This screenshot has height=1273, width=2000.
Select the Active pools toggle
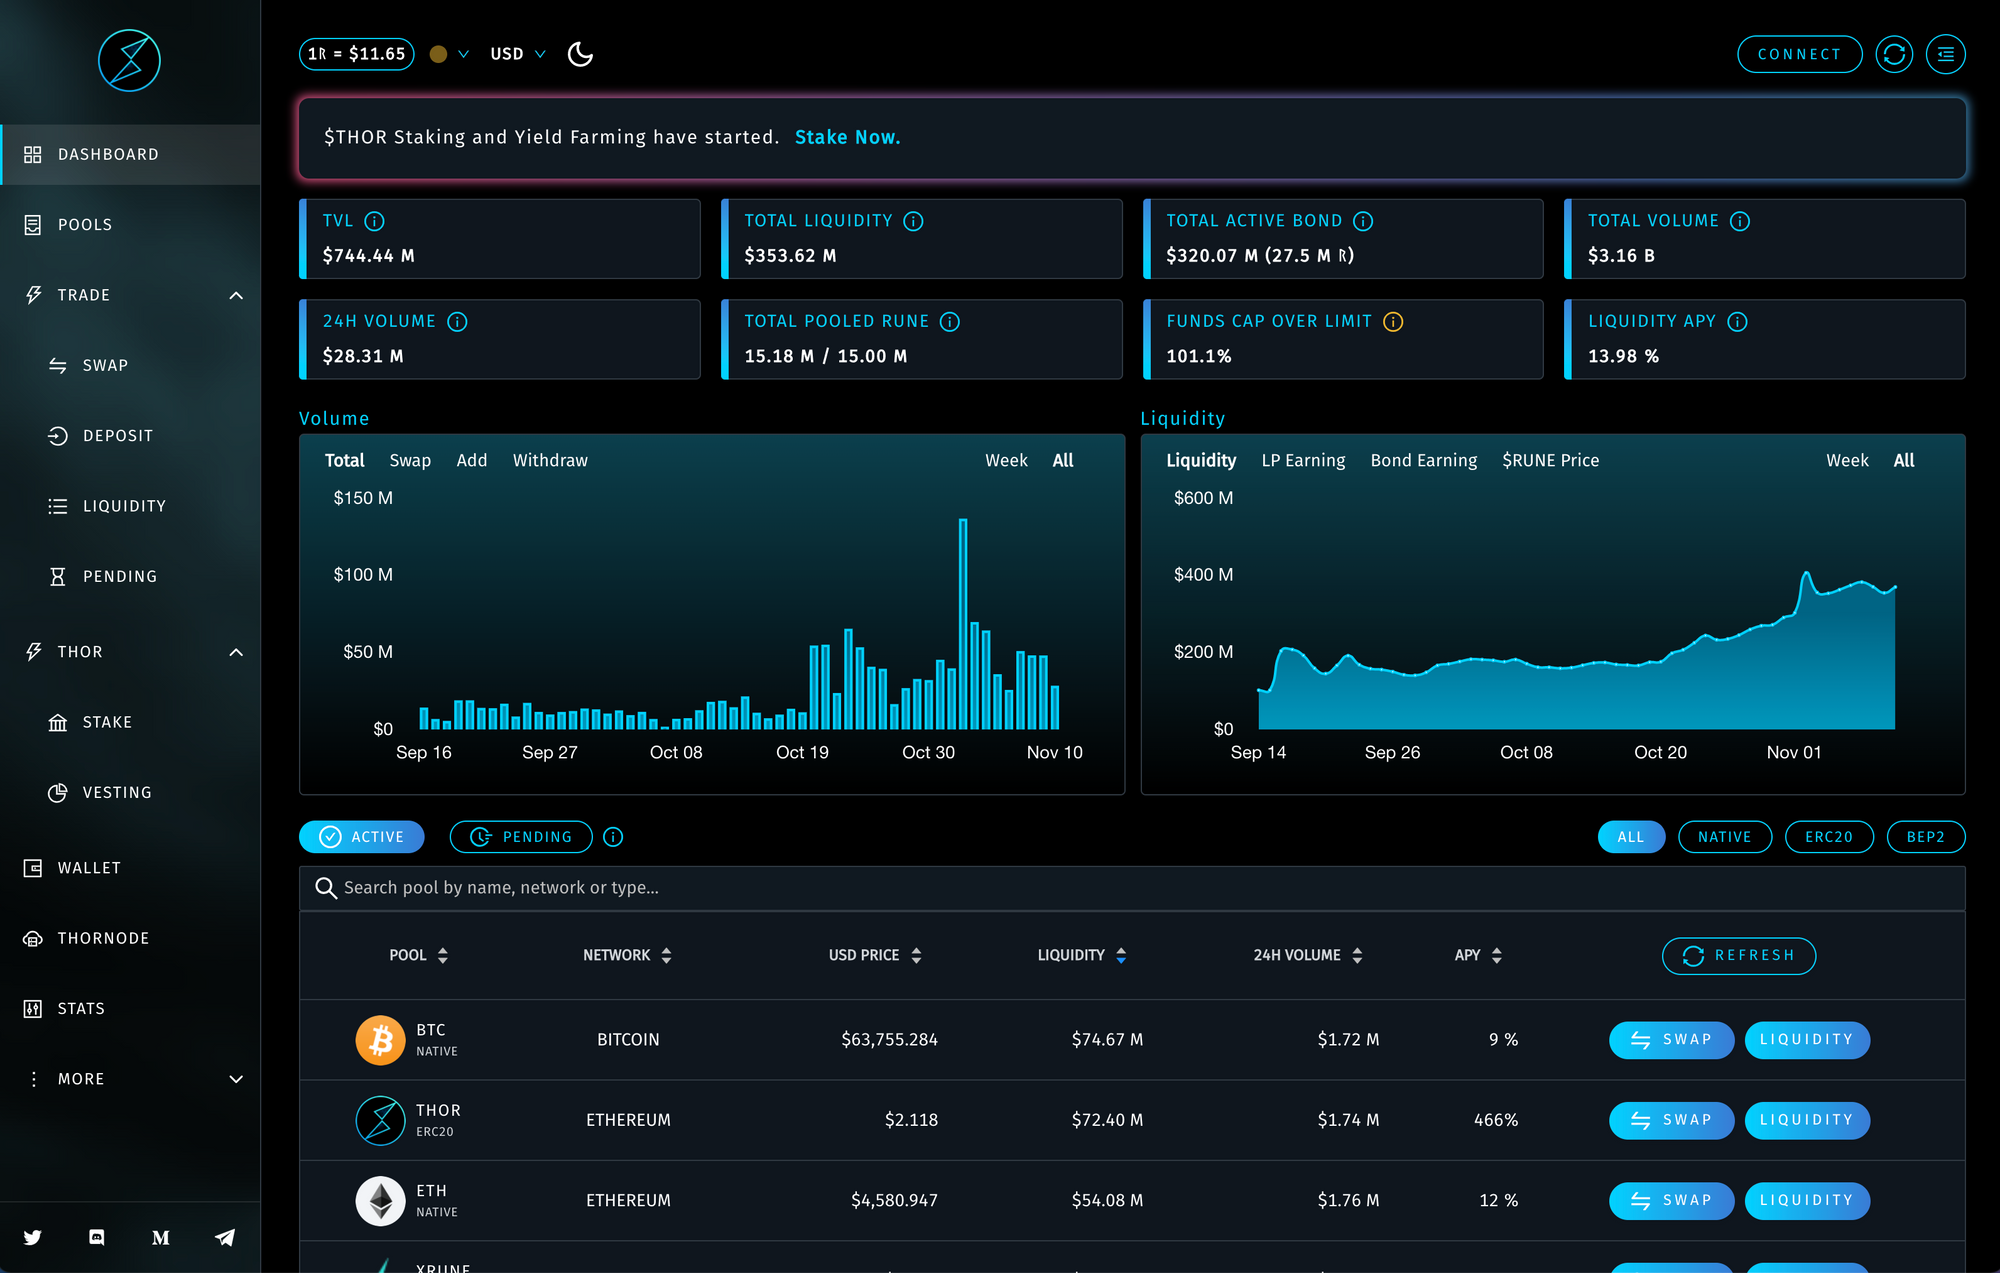362,837
